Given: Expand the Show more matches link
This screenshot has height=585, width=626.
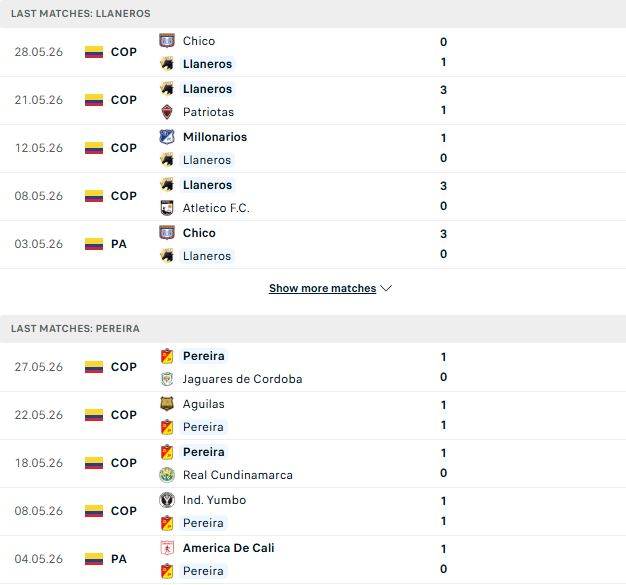Looking at the screenshot, I should click(323, 288).
